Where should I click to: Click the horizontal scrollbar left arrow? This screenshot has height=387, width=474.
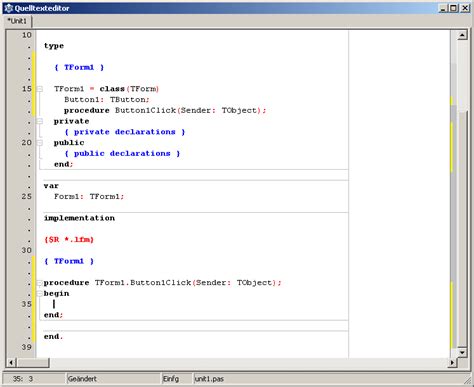coord(11,362)
